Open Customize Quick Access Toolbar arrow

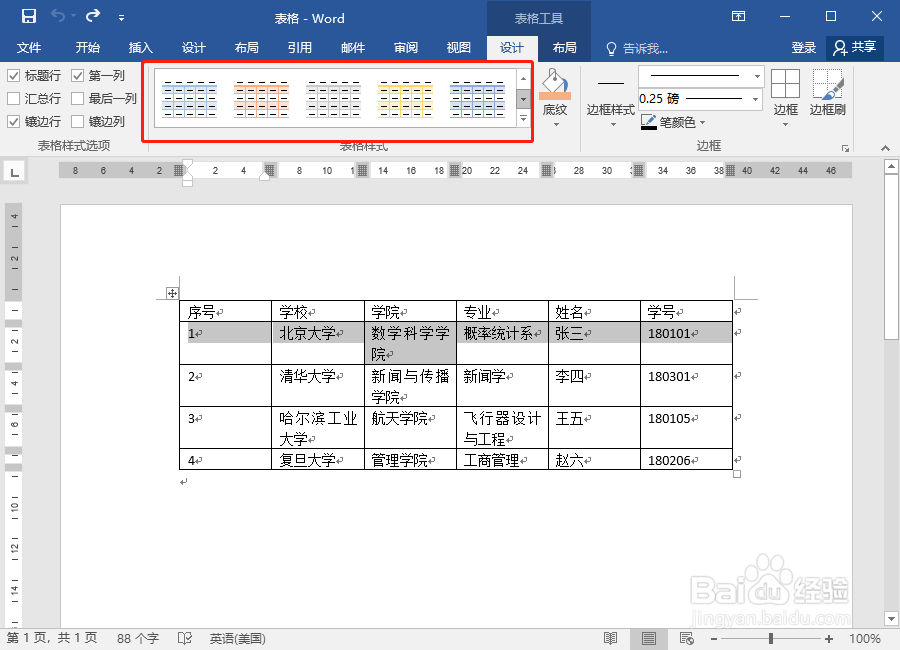pos(121,18)
